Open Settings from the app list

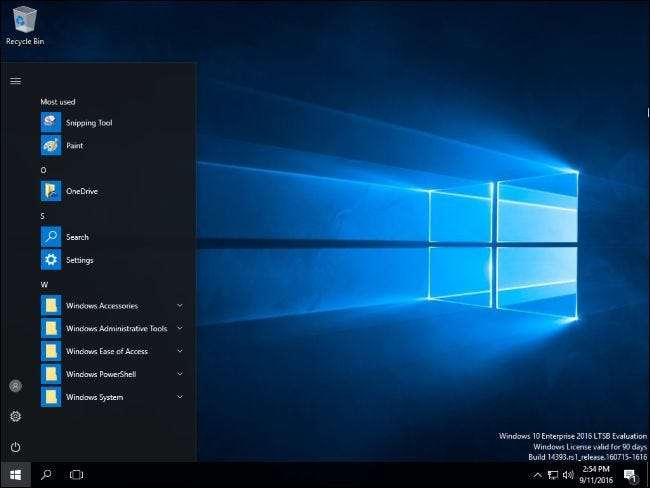coord(79,260)
